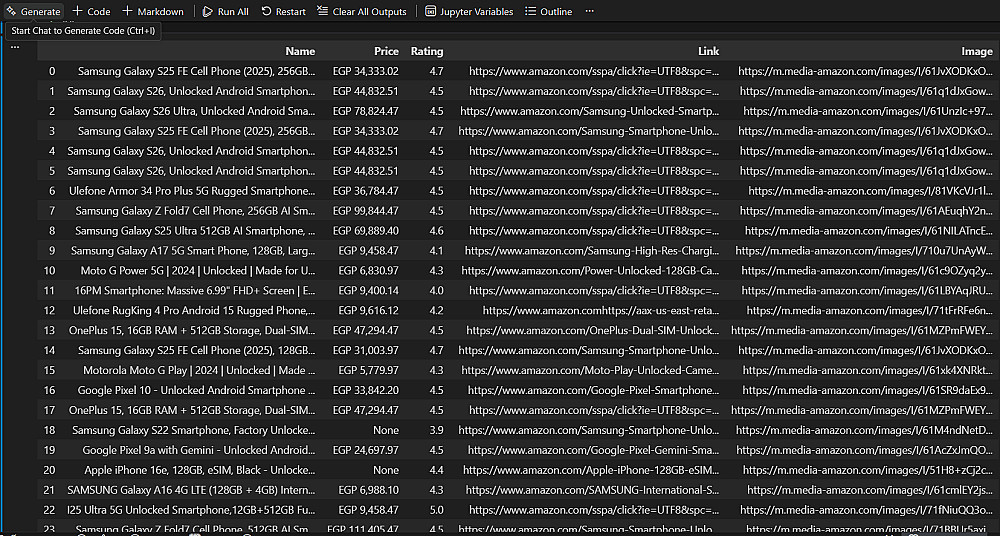
Task: Add a new Code cell
Action: click(x=91, y=11)
